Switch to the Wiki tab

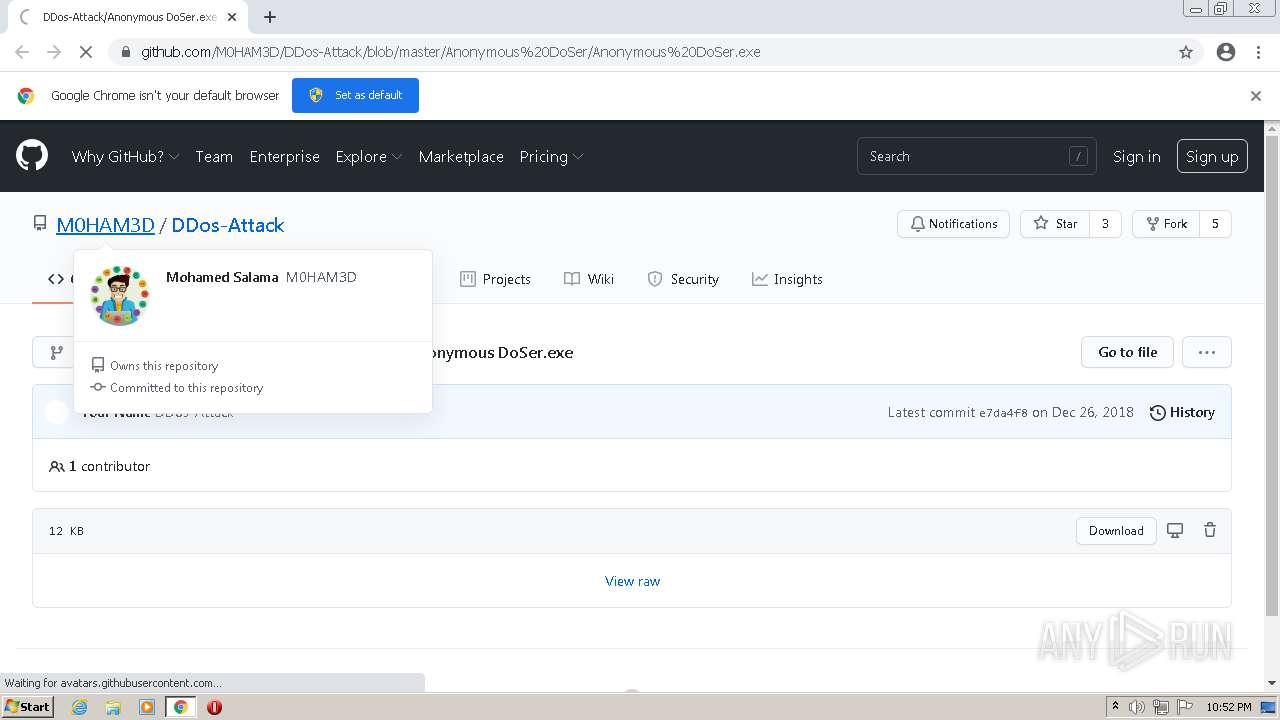[x=589, y=279]
